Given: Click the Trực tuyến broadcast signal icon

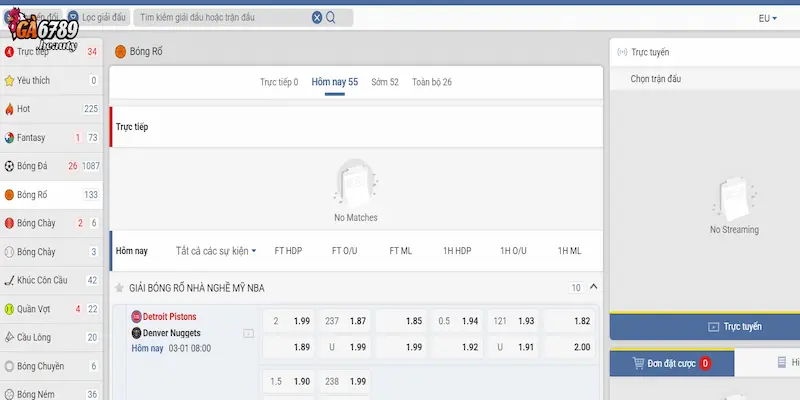Looking at the screenshot, I should point(622,52).
